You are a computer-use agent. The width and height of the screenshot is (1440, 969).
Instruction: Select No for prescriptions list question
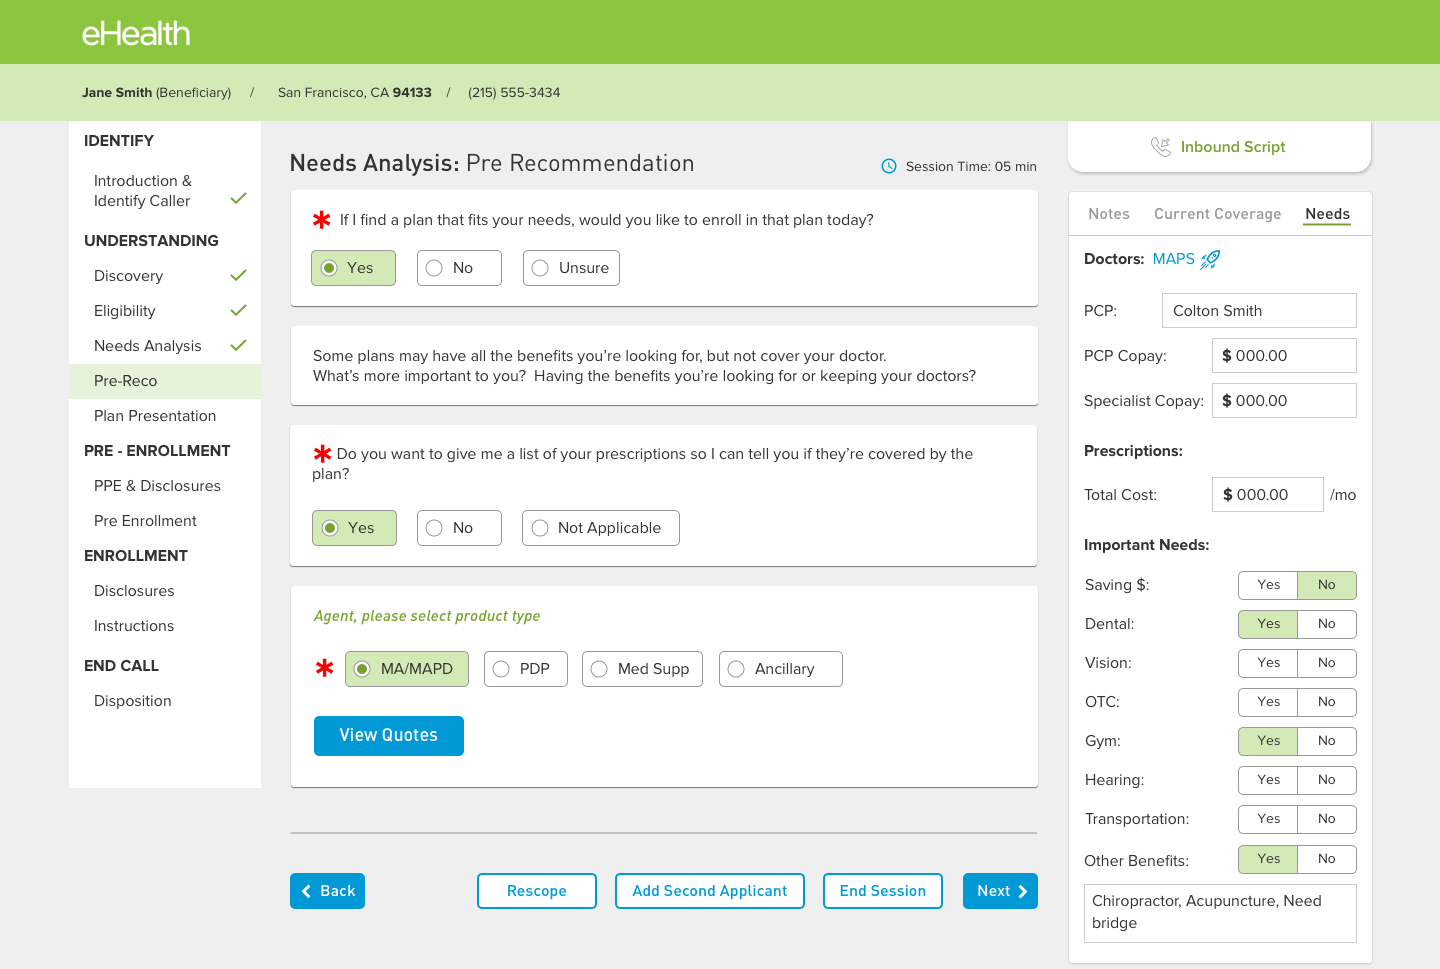459,528
